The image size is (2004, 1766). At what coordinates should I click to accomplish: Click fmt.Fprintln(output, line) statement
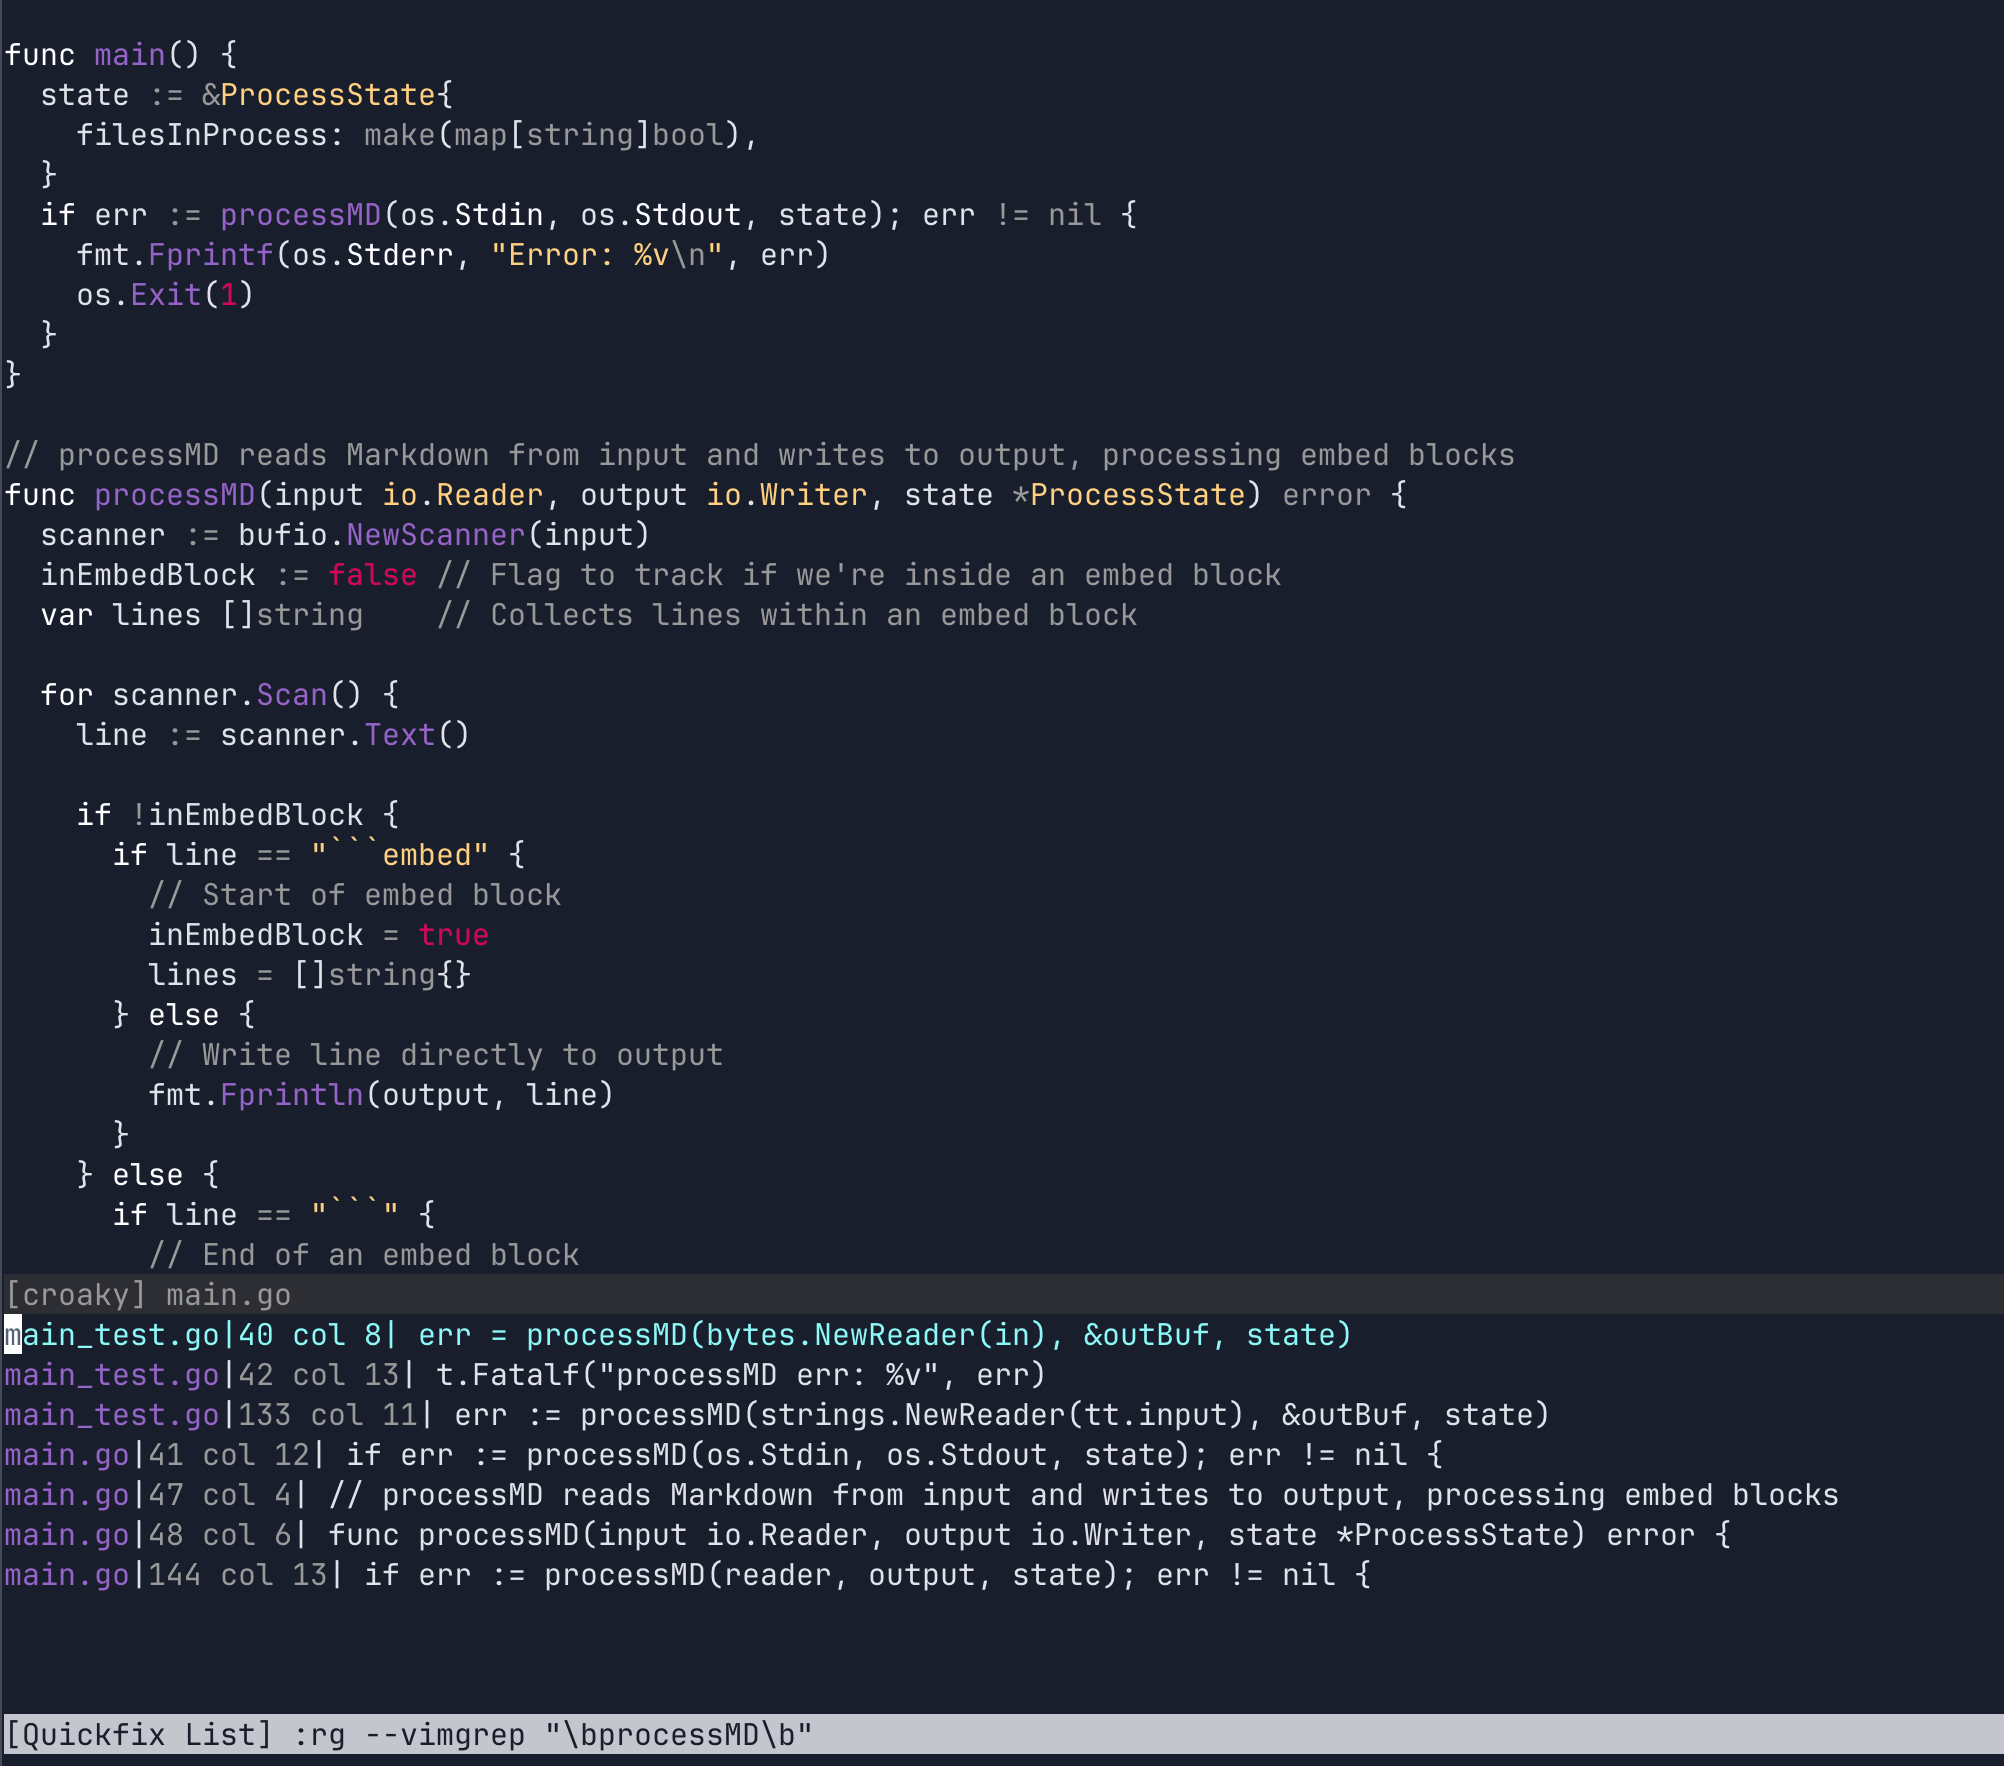pyautogui.click(x=381, y=1095)
